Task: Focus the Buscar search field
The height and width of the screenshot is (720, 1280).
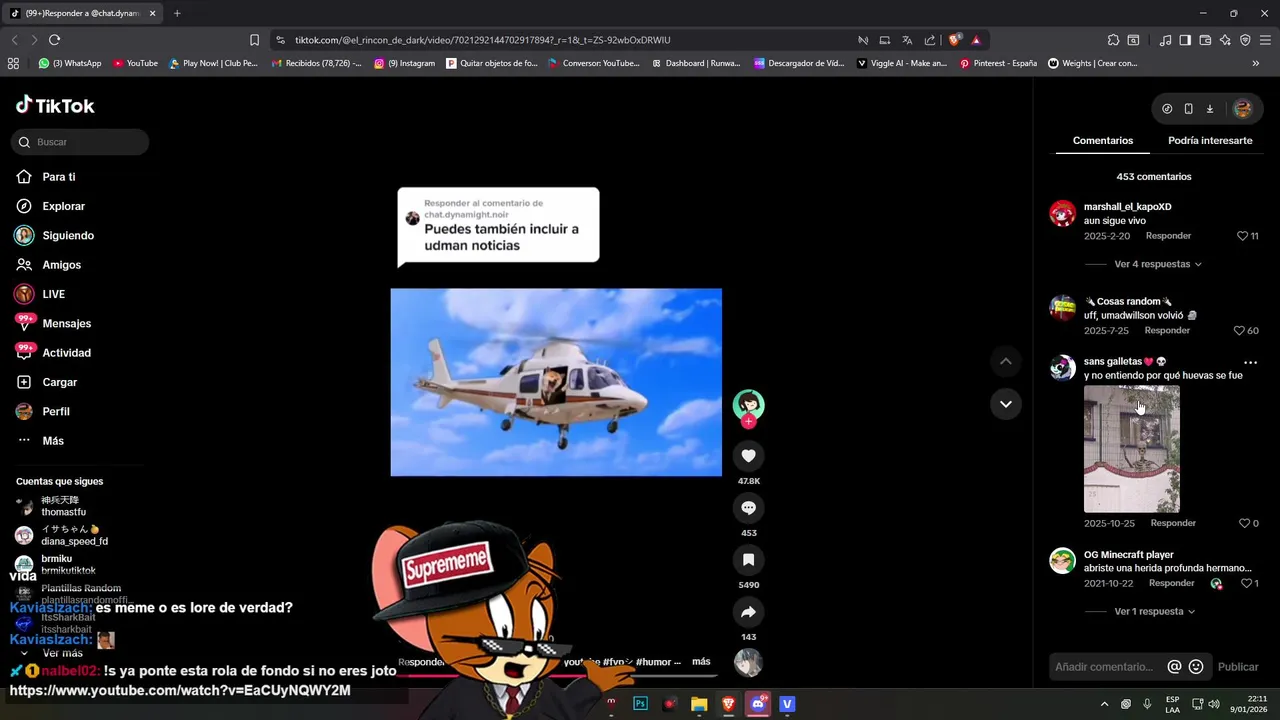Action: tap(80, 142)
